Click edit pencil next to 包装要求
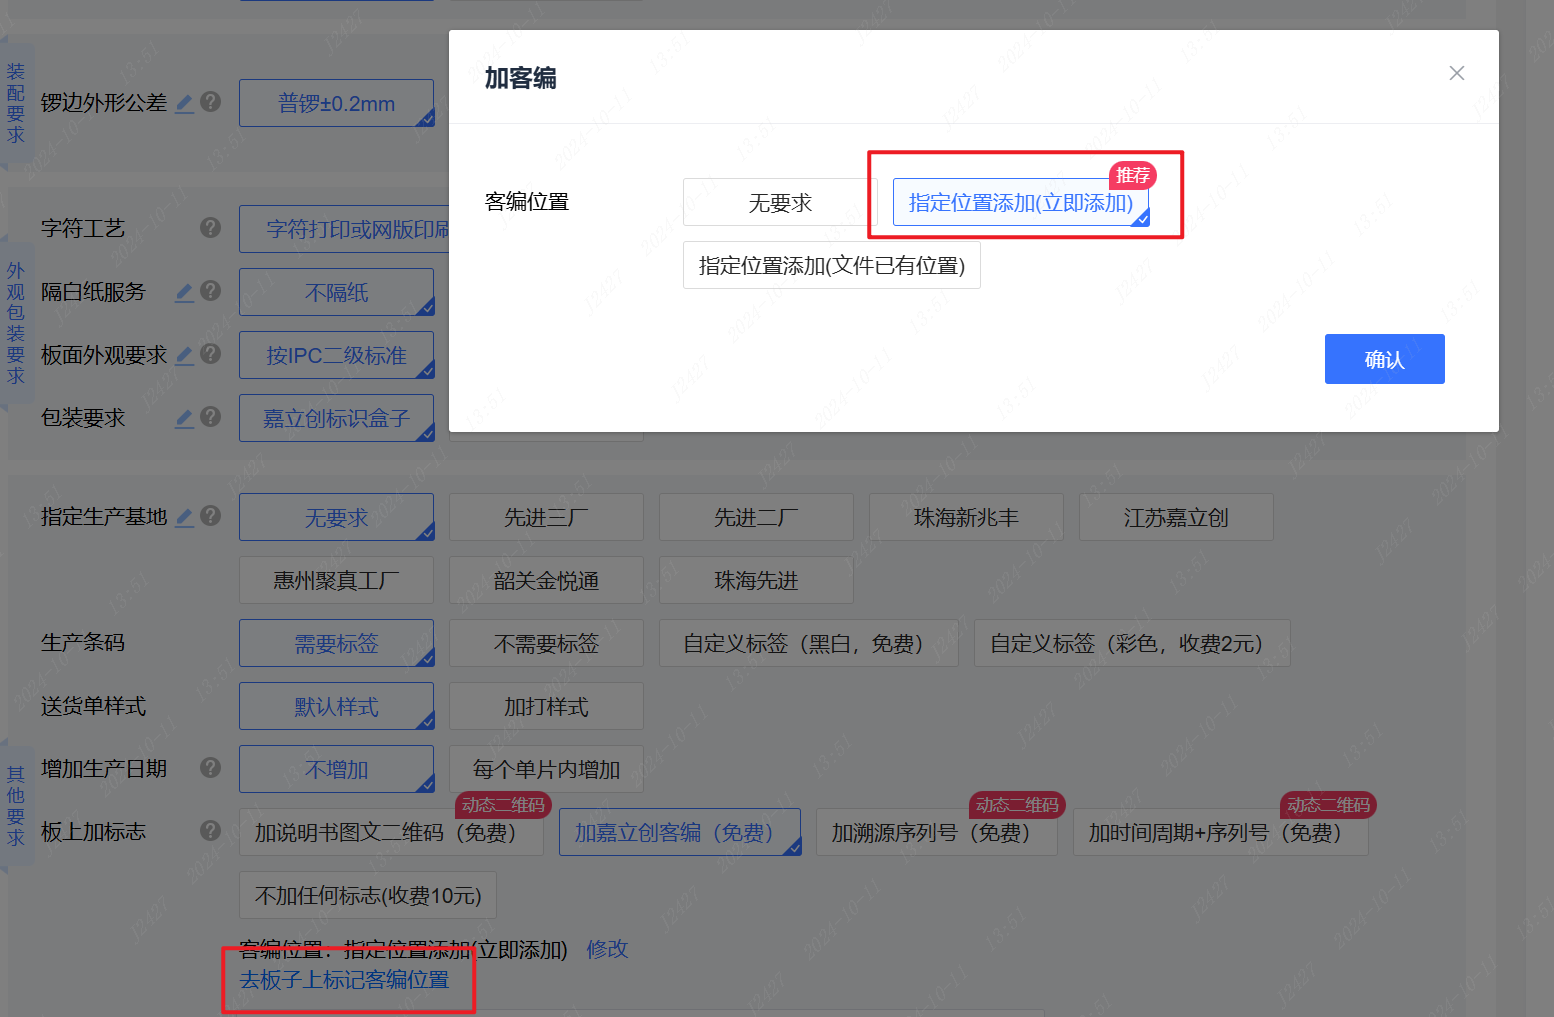The image size is (1554, 1017). pos(185,418)
